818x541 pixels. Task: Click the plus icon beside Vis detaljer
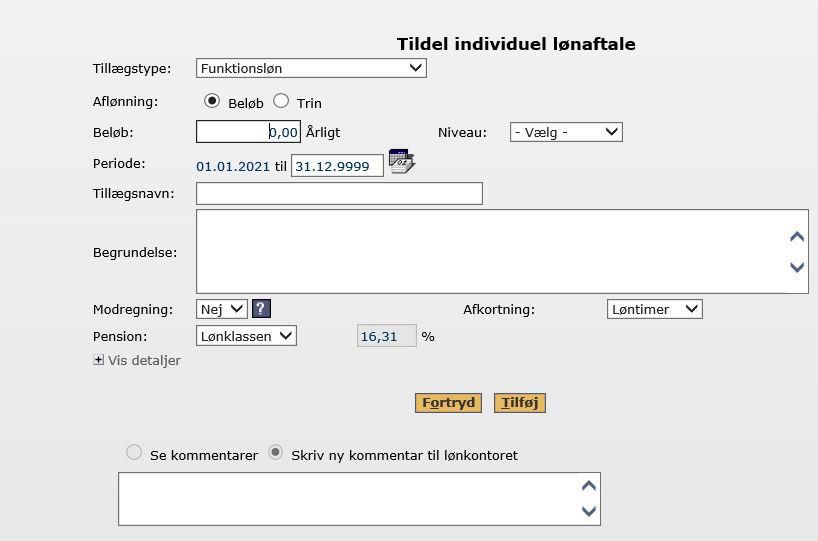coord(98,360)
